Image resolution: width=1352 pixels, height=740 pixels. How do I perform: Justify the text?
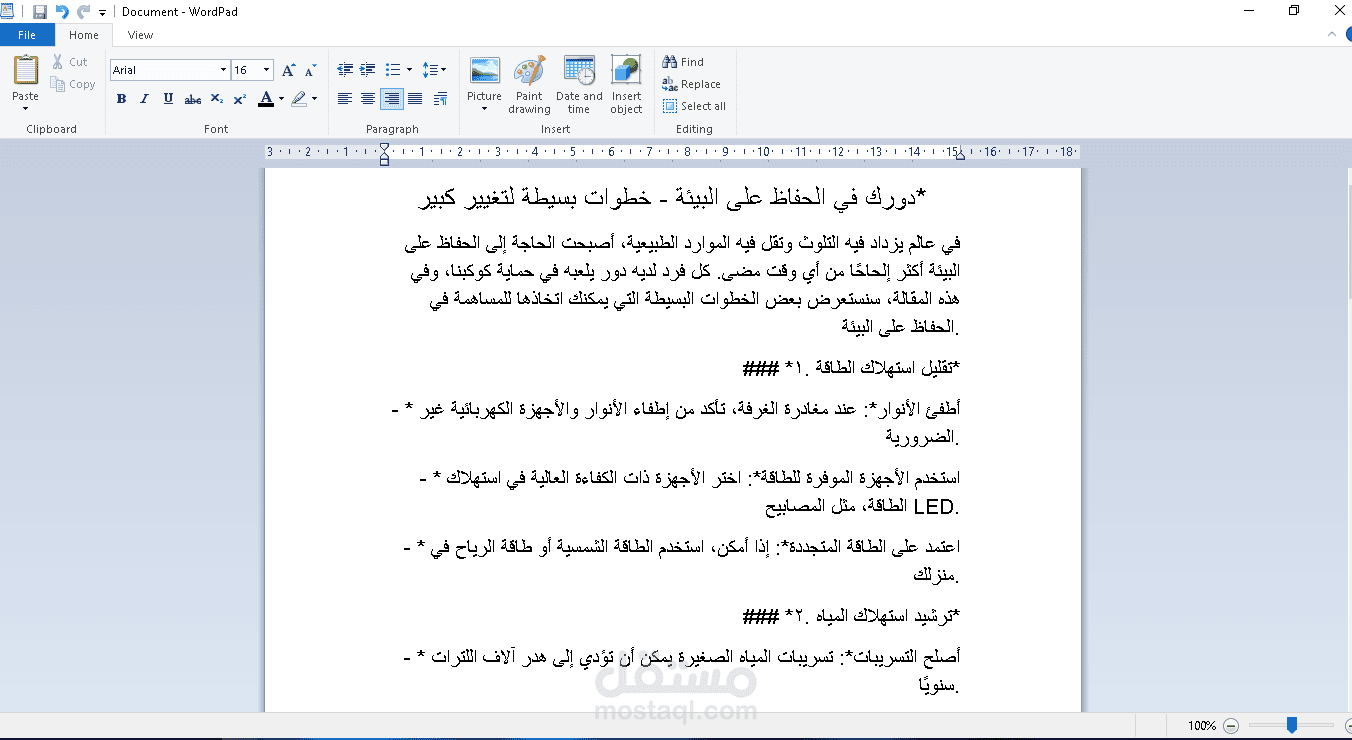click(x=415, y=99)
